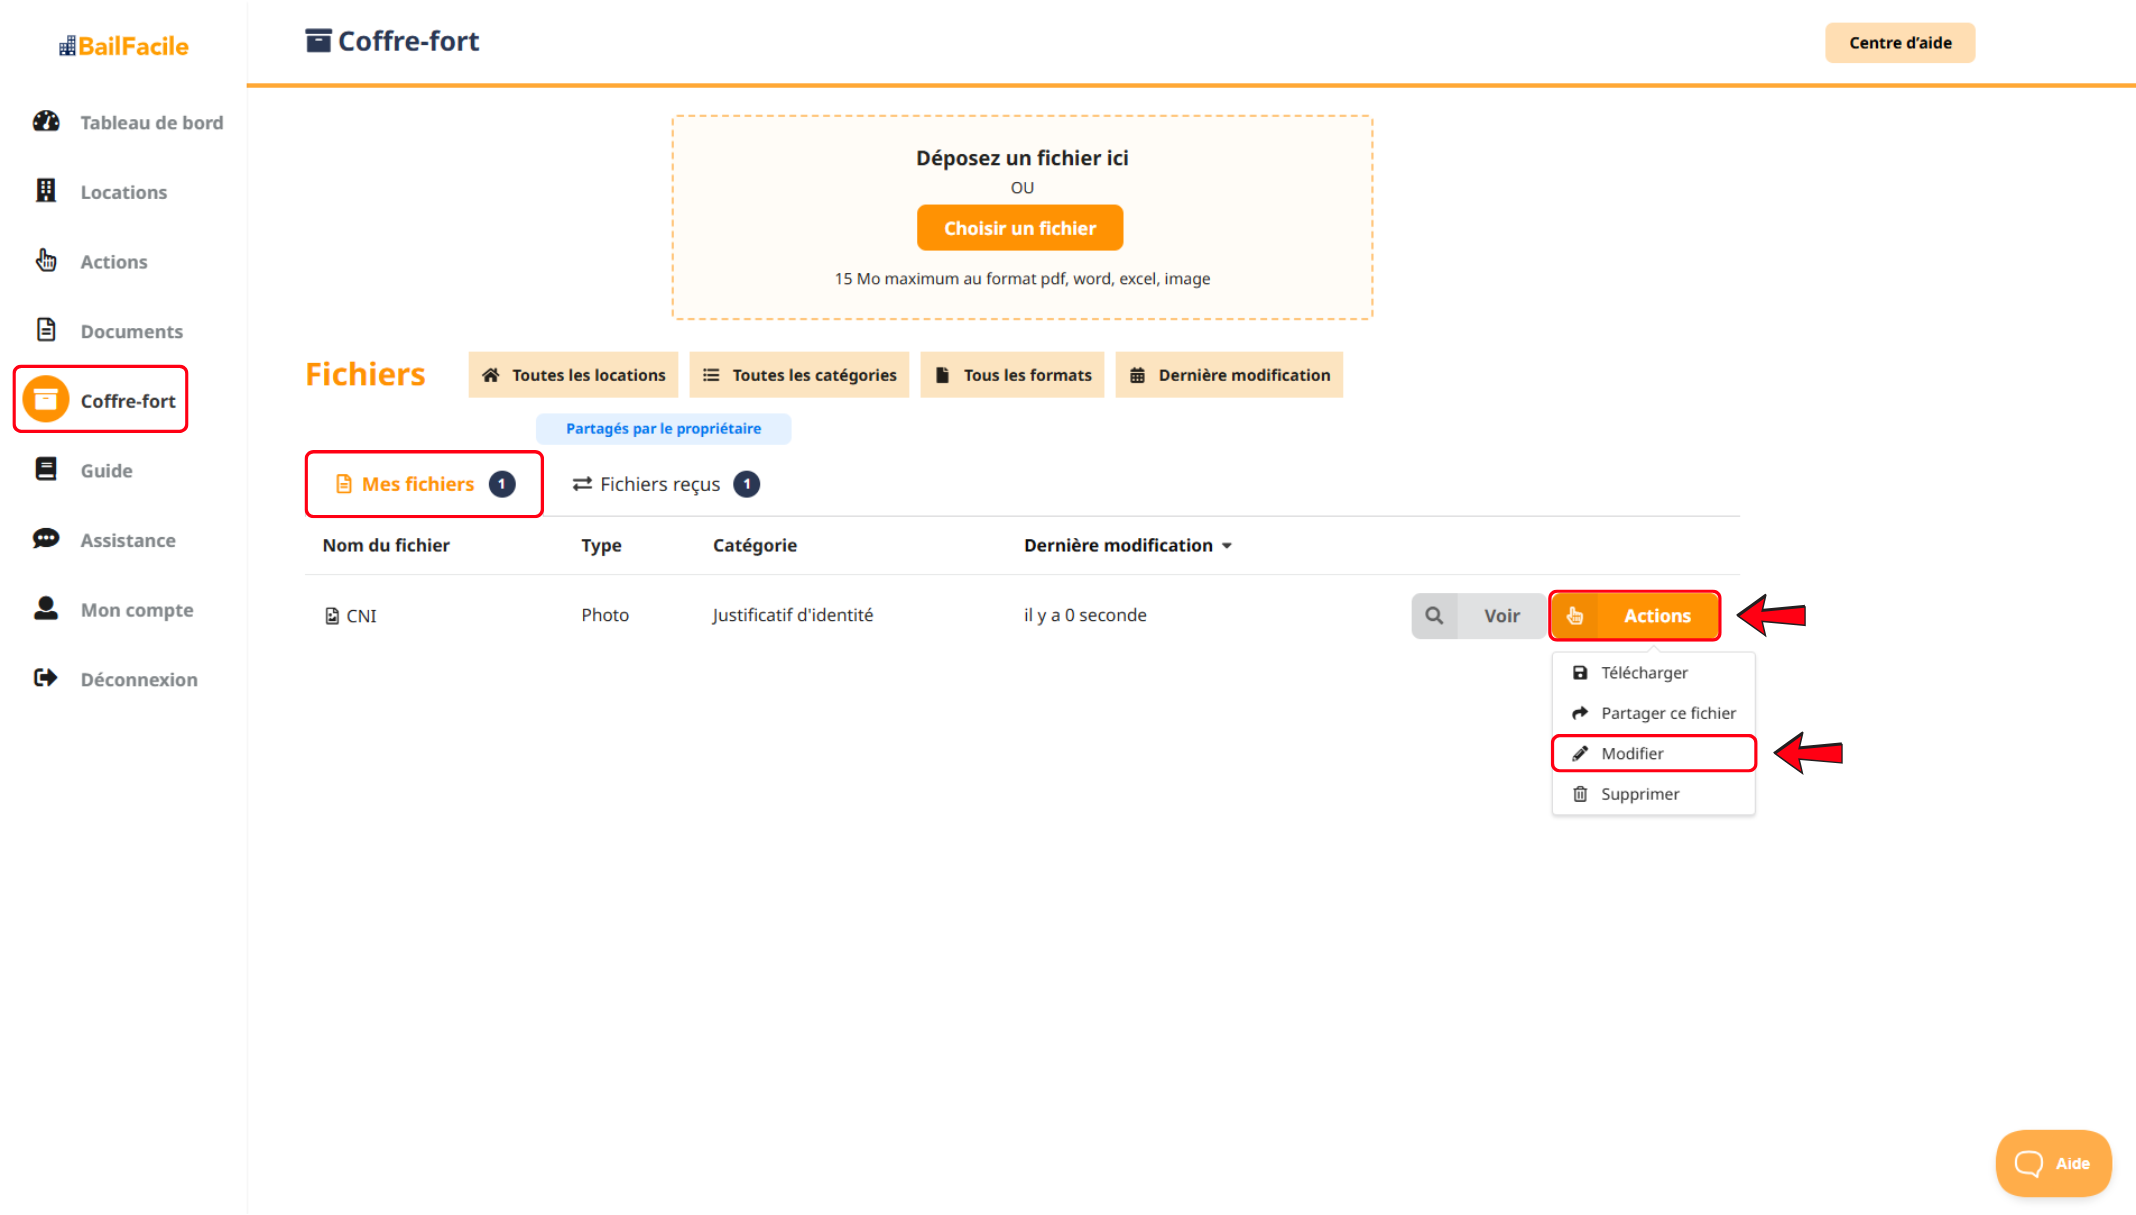Open the Centre d'aide button

[1899, 43]
